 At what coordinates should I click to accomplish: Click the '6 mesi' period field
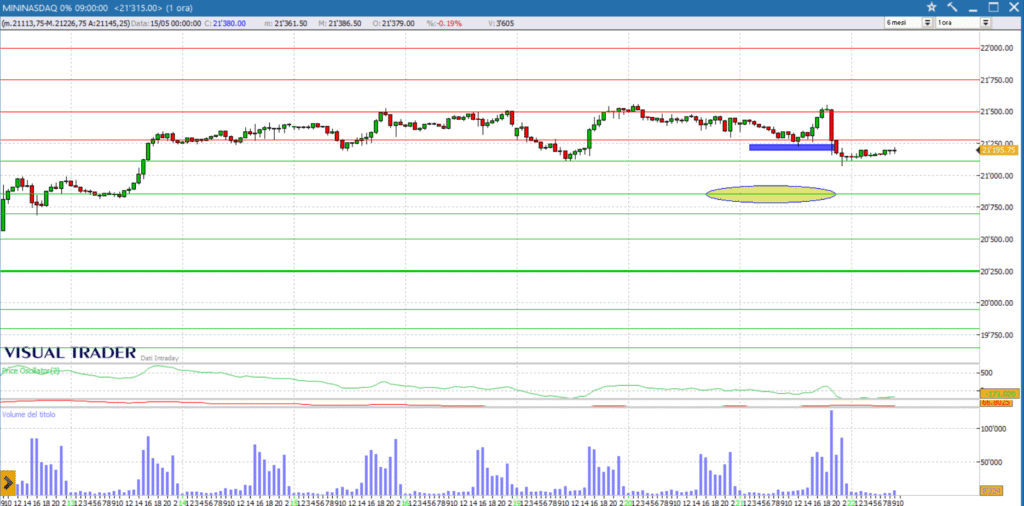click(903, 23)
